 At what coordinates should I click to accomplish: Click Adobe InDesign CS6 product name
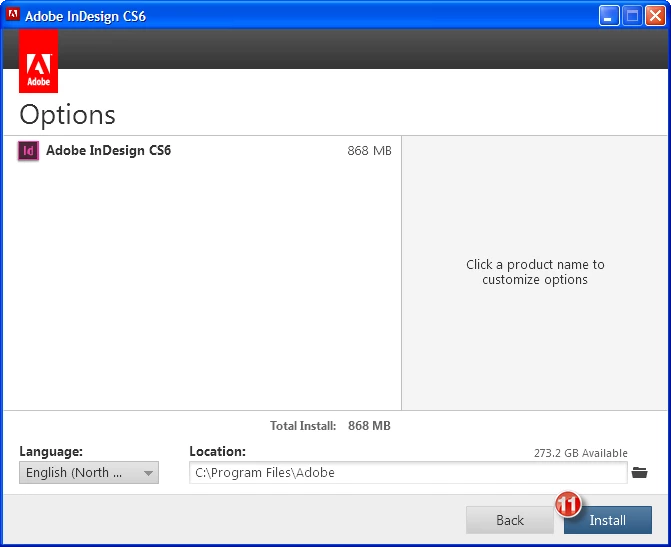click(108, 150)
